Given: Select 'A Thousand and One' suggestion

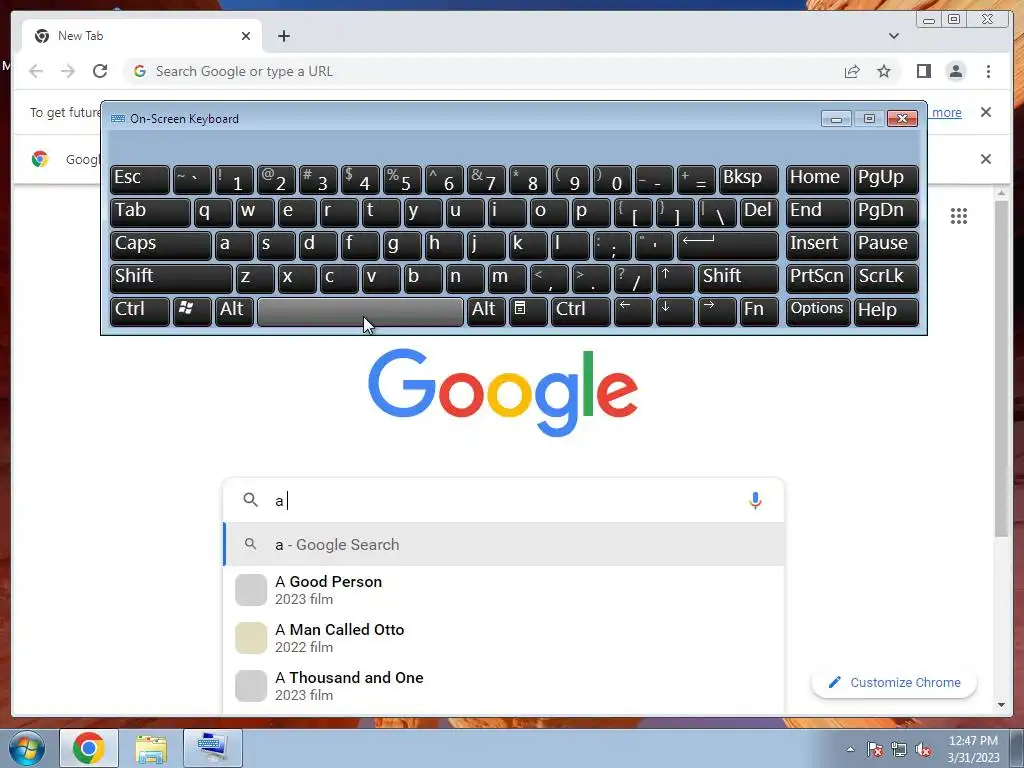Looking at the screenshot, I should [504, 686].
